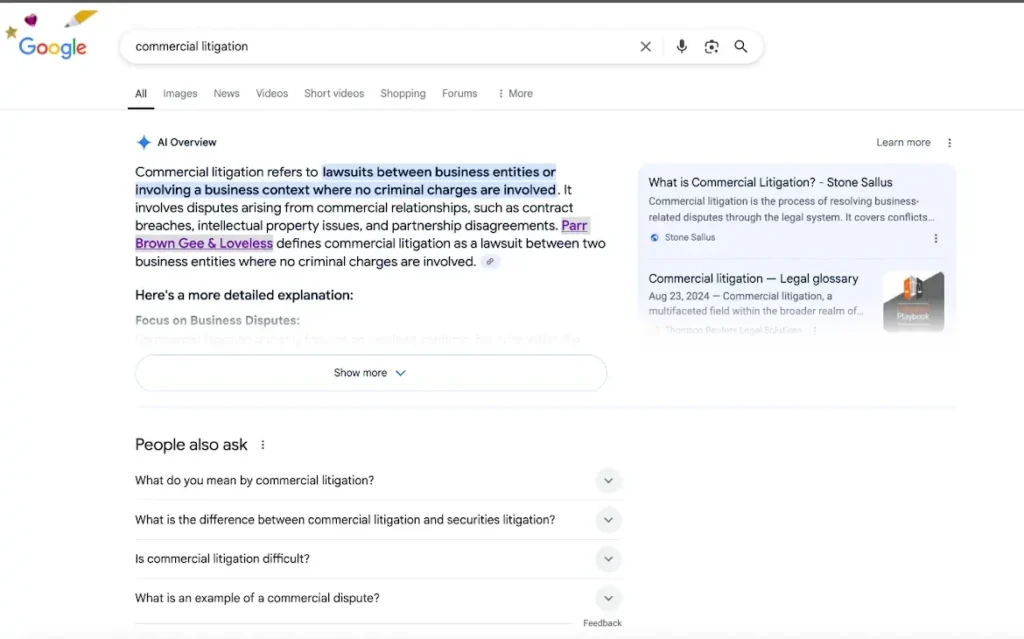Viewport: 1024px width, 639px height.
Task: Click the AI Overview sparkle icon
Action: pyautogui.click(x=143, y=142)
